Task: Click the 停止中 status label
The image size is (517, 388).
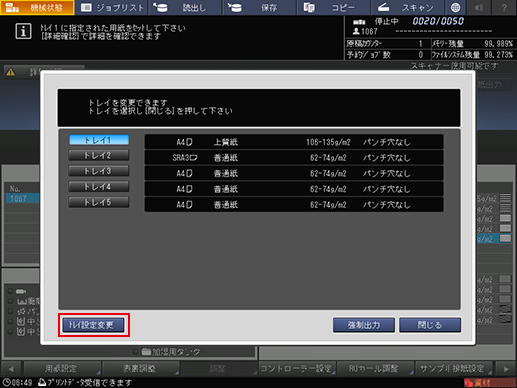Action: pos(386,22)
